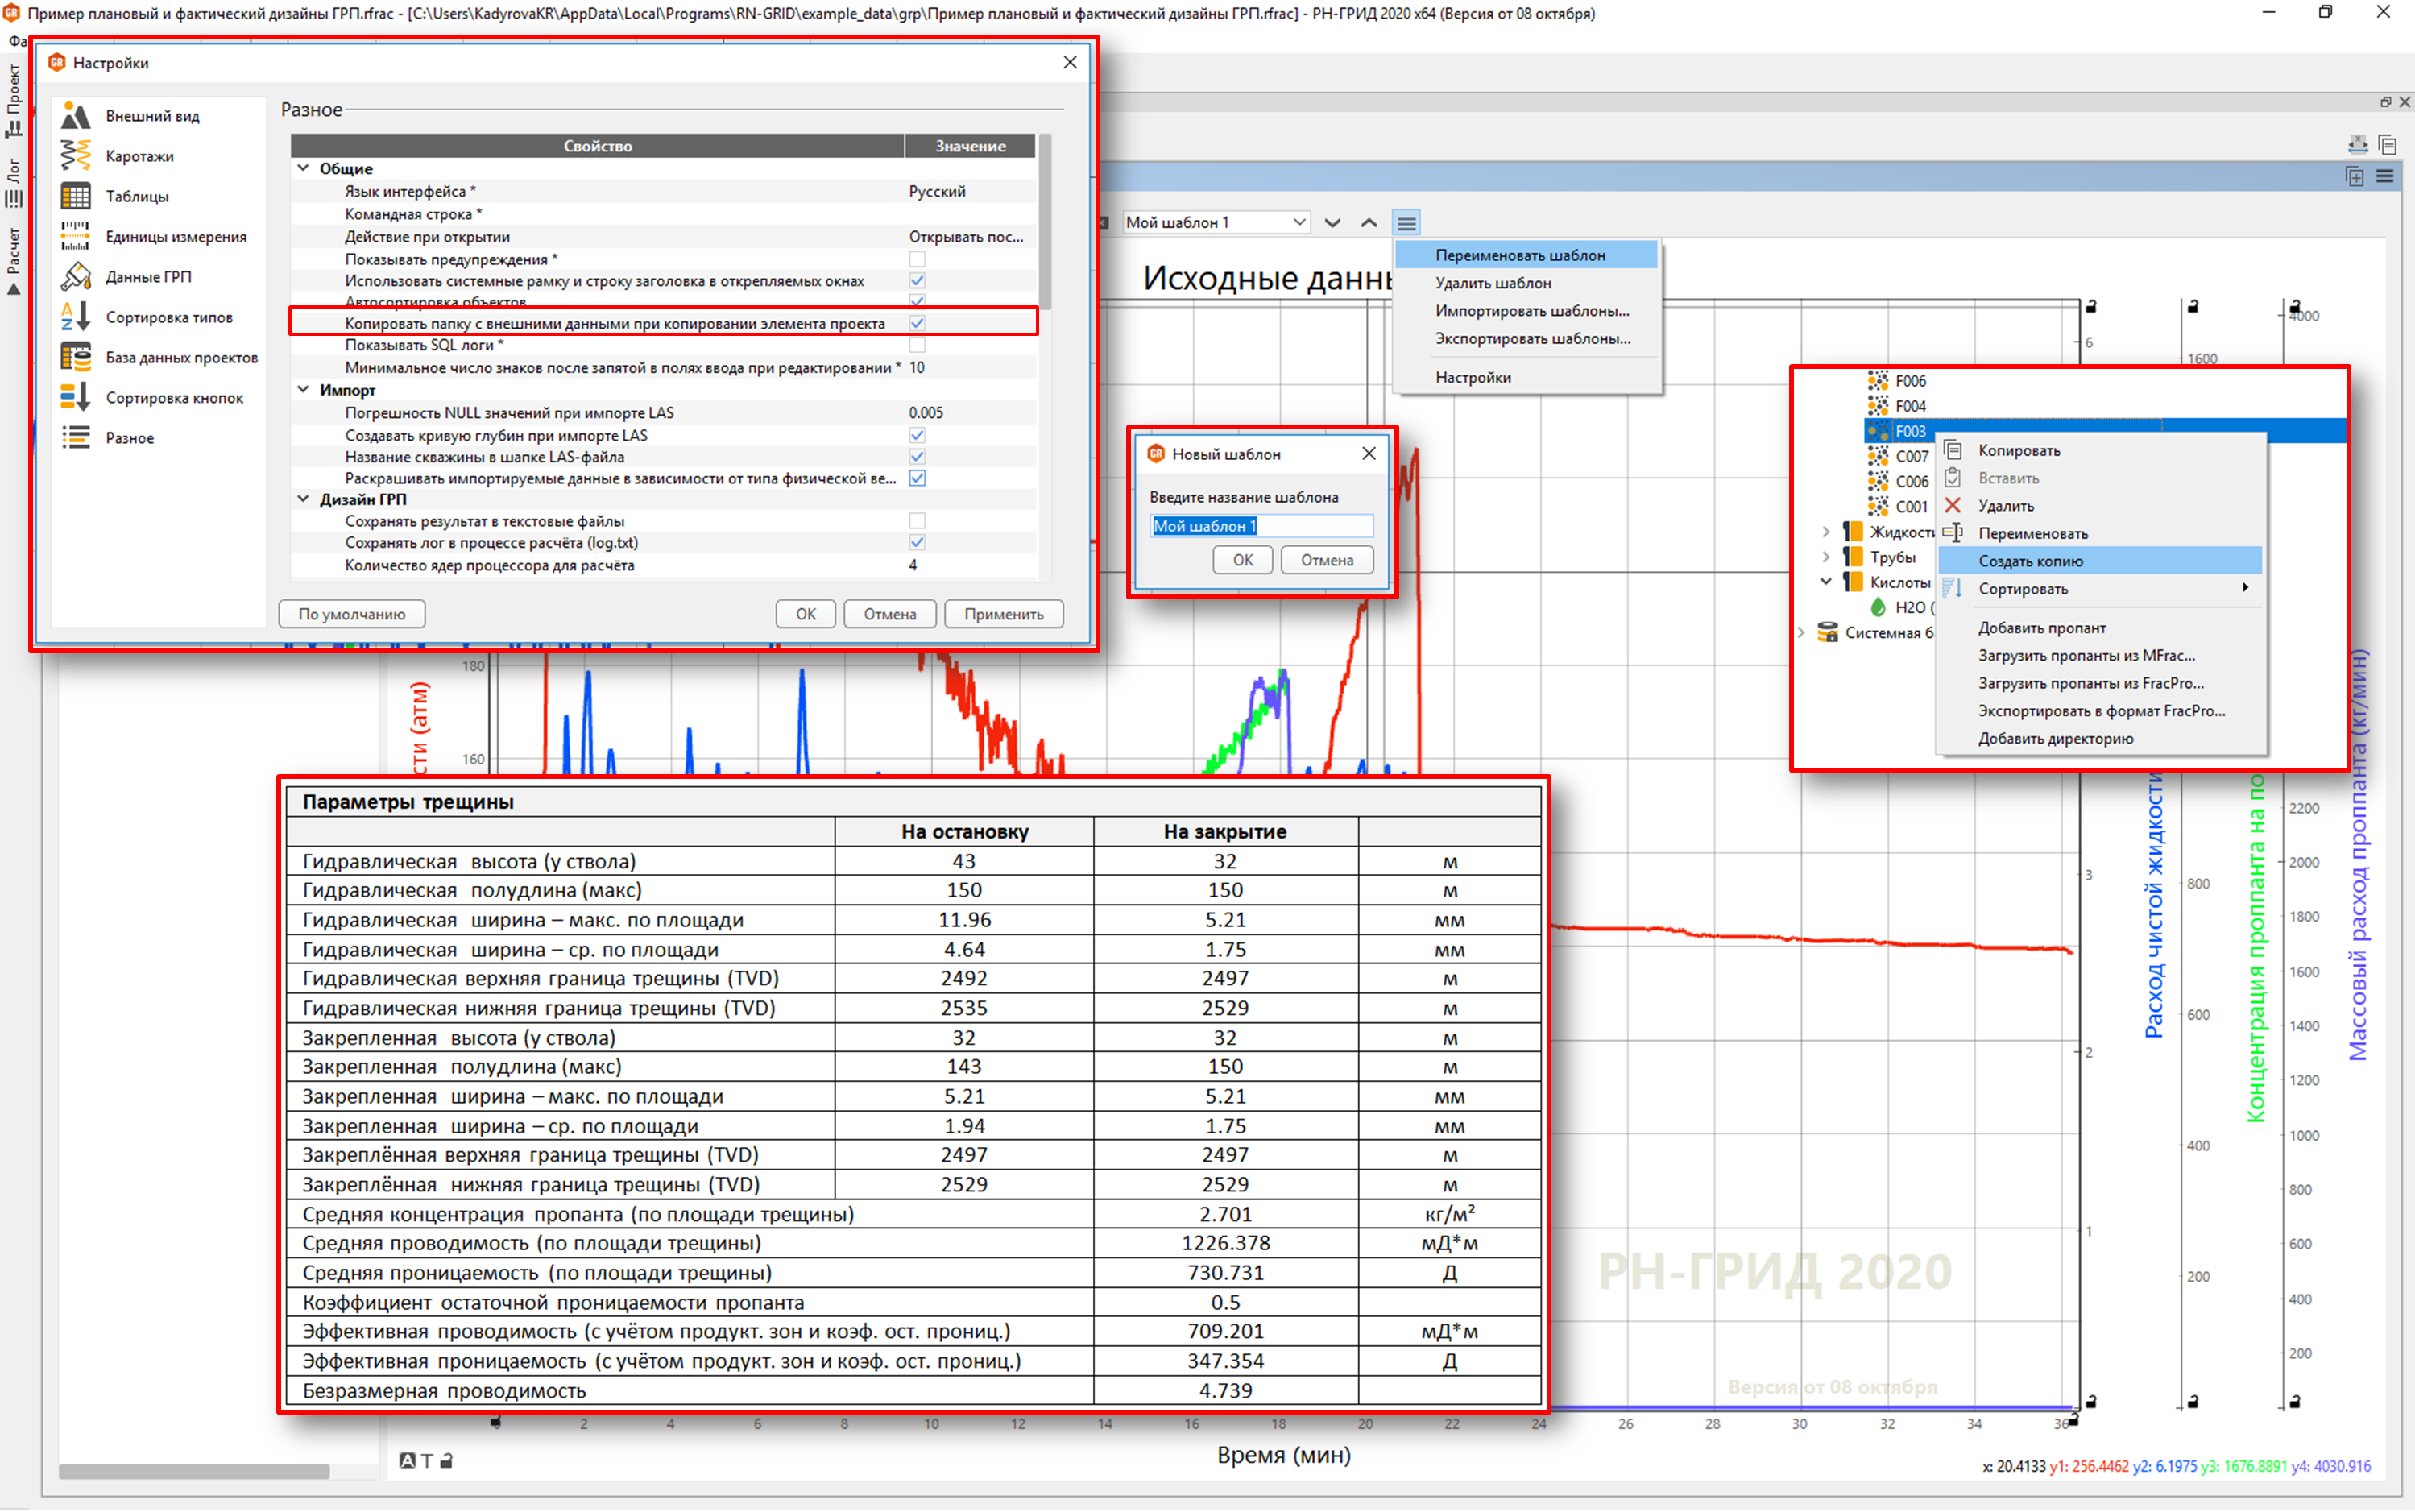This screenshot has width=2415, height=1512.
Task: Collapse the Импорт property group
Action: click(304, 390)
